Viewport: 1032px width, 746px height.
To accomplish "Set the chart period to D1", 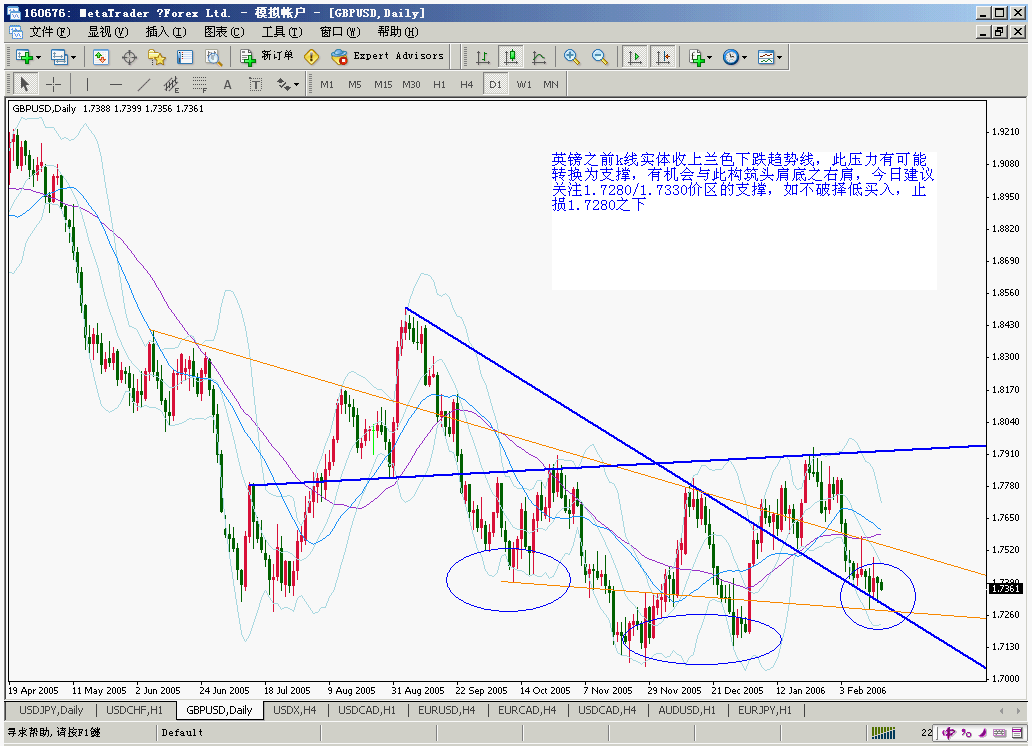I will click(496, 84).
